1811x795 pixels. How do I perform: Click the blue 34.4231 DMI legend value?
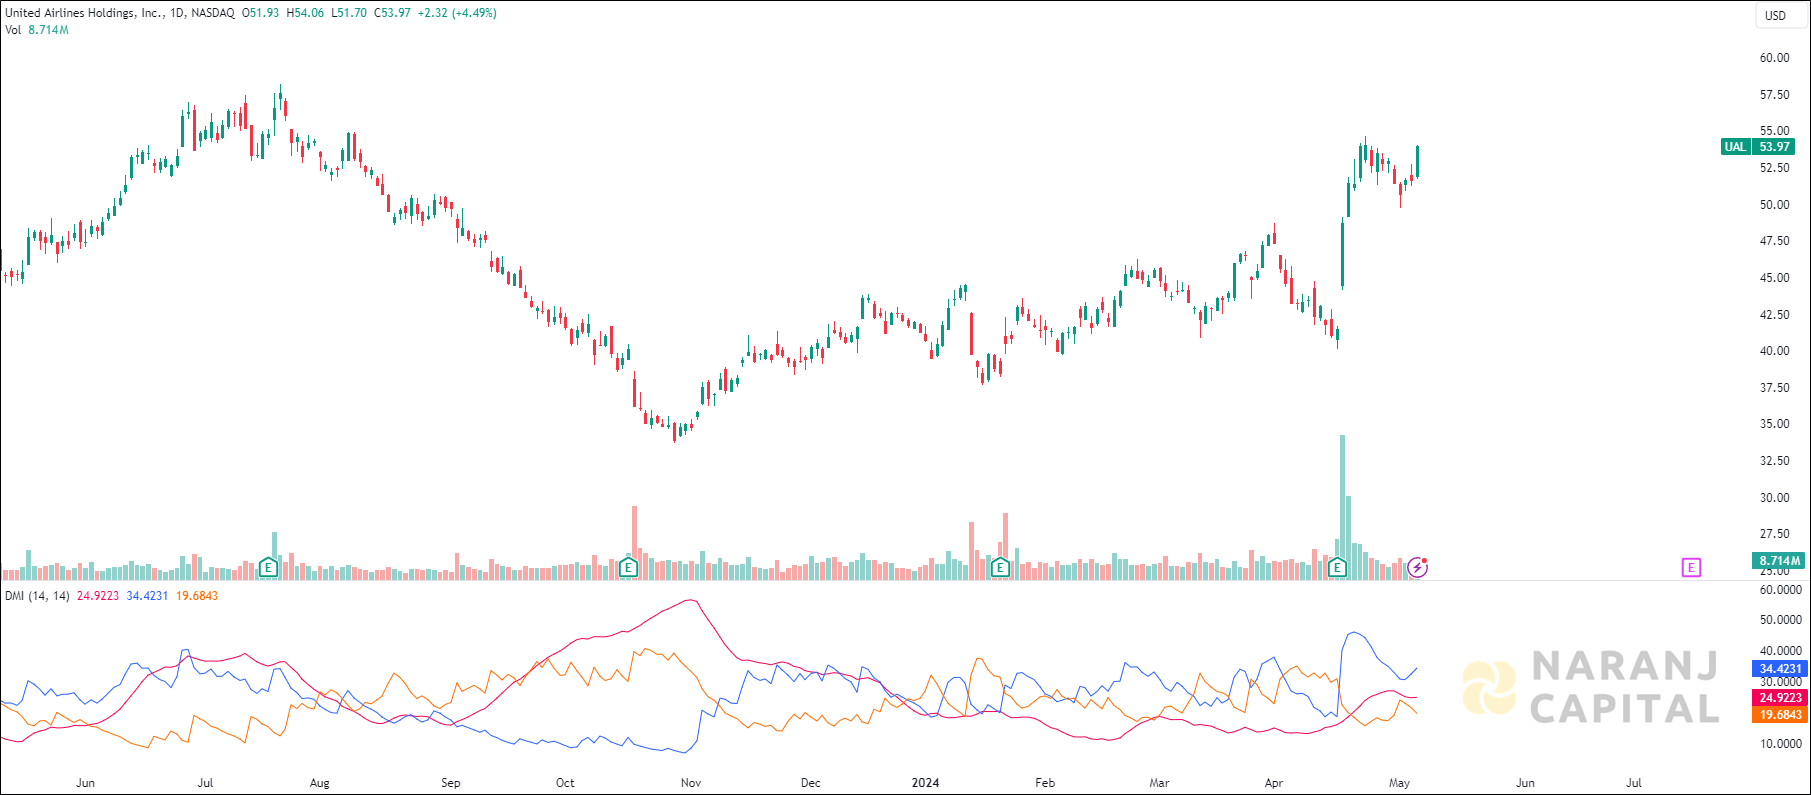tap(147, 596)
